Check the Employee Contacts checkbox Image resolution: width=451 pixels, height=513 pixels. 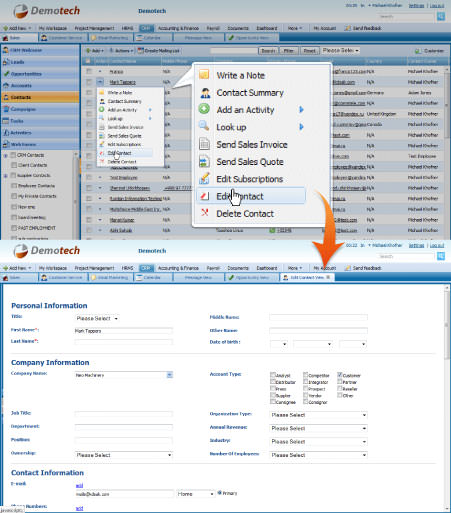click(x=14, y=186)
